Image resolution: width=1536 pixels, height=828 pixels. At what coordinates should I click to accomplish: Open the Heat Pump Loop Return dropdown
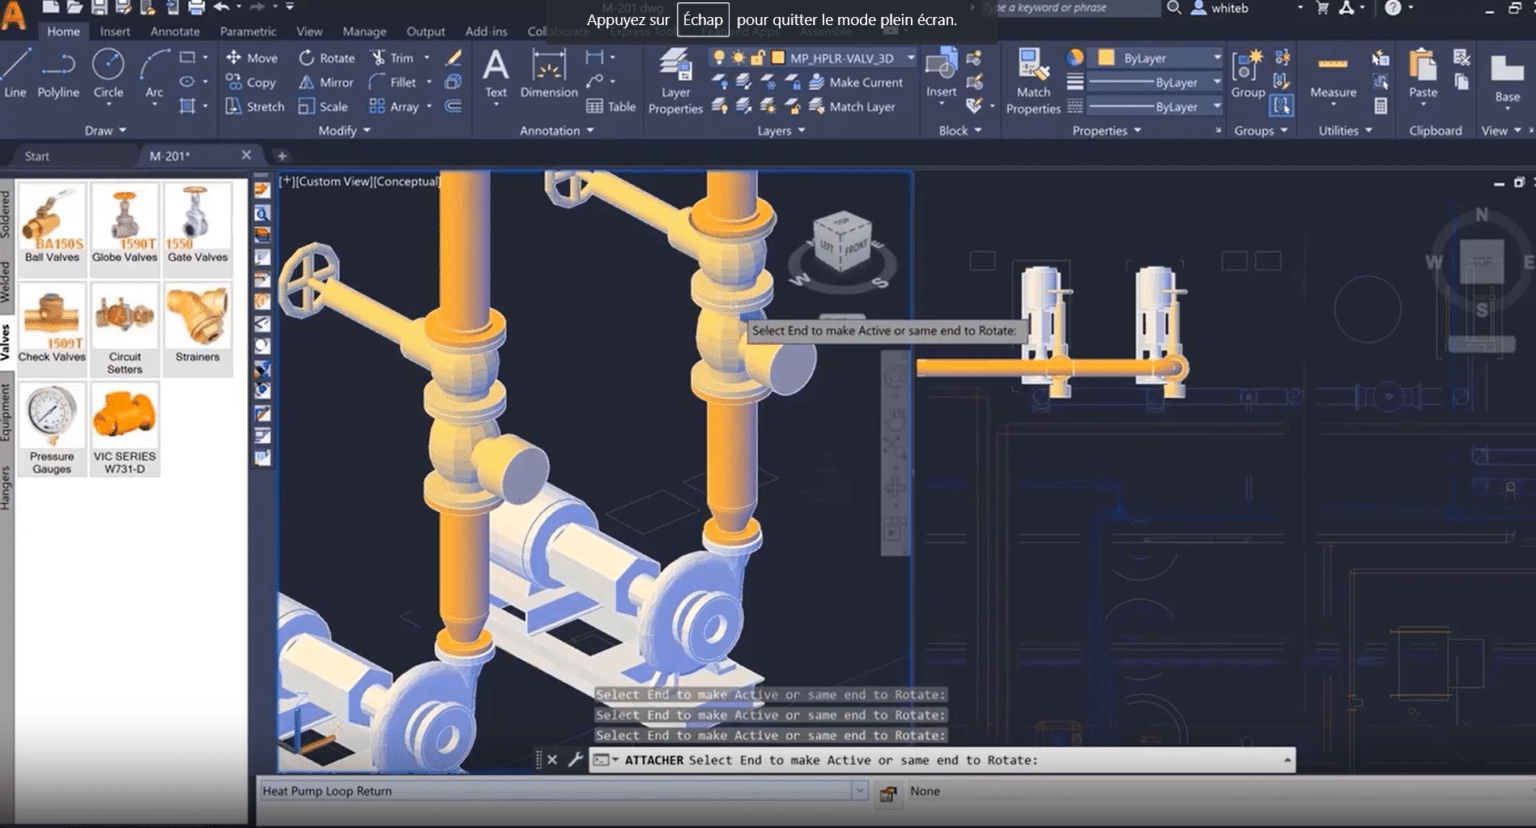coord(858,791)
